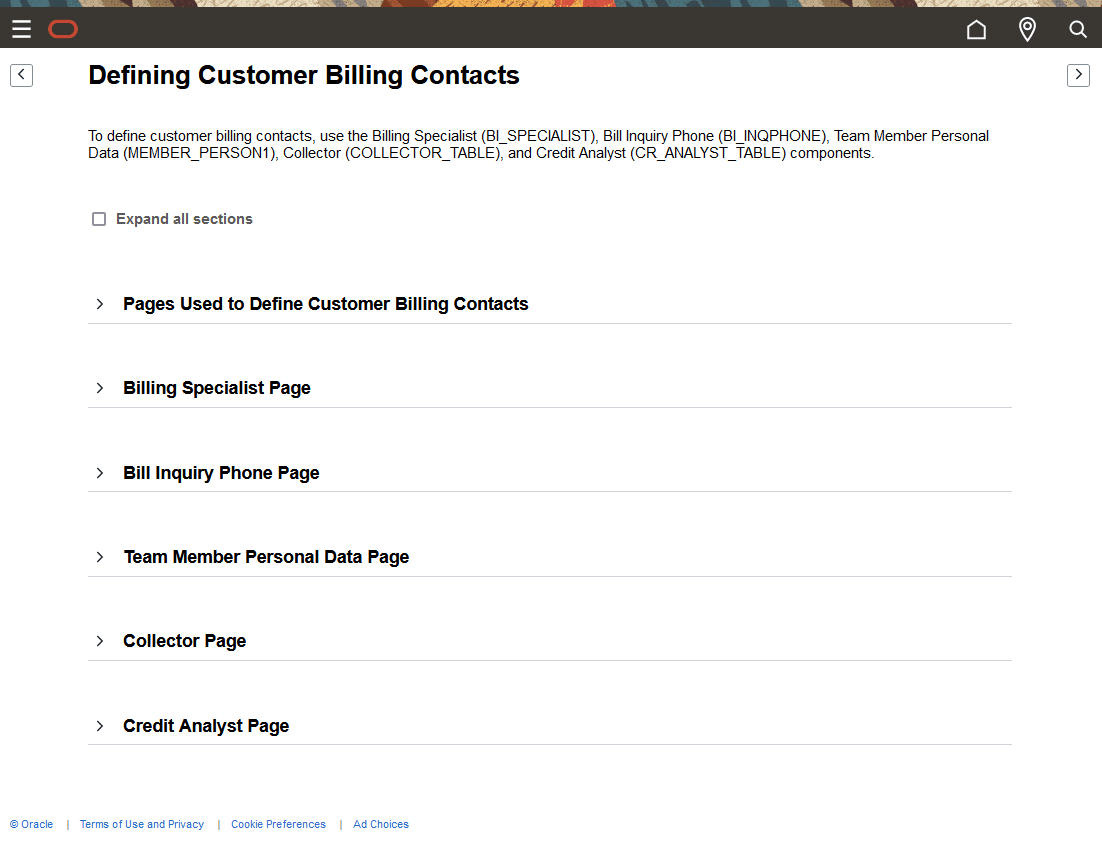Open the hamburger navigation menu
This screenshot has height=842, width=1102.
point(21,29)
